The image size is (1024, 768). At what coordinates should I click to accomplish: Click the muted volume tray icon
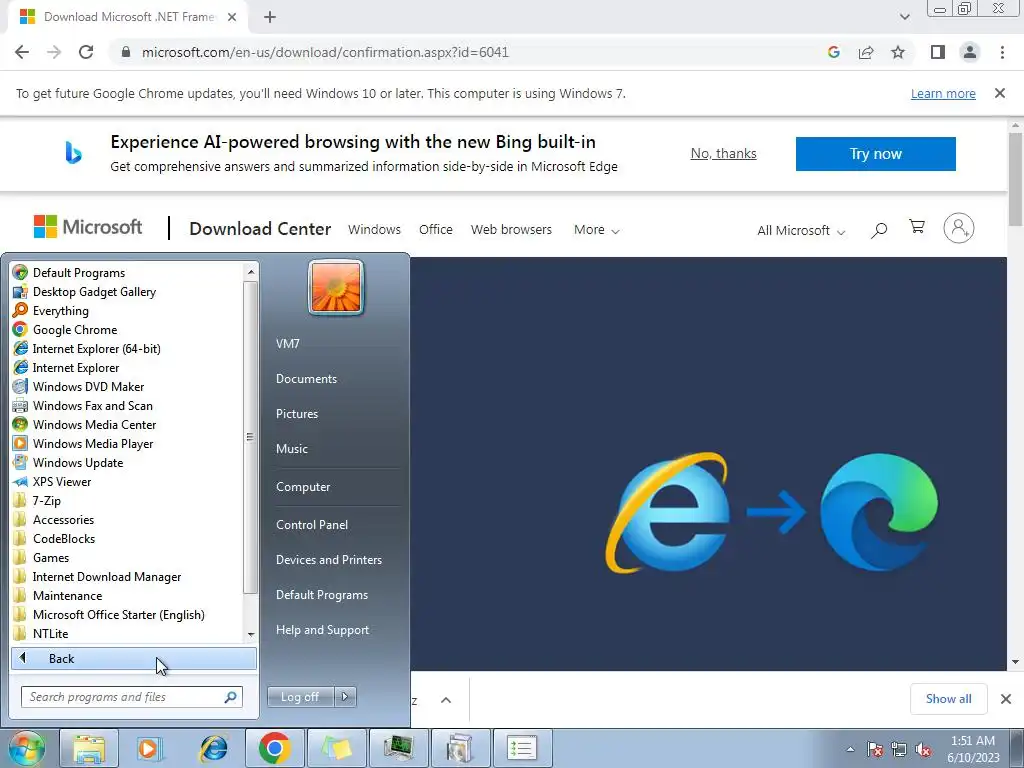(x=923, y=750)
